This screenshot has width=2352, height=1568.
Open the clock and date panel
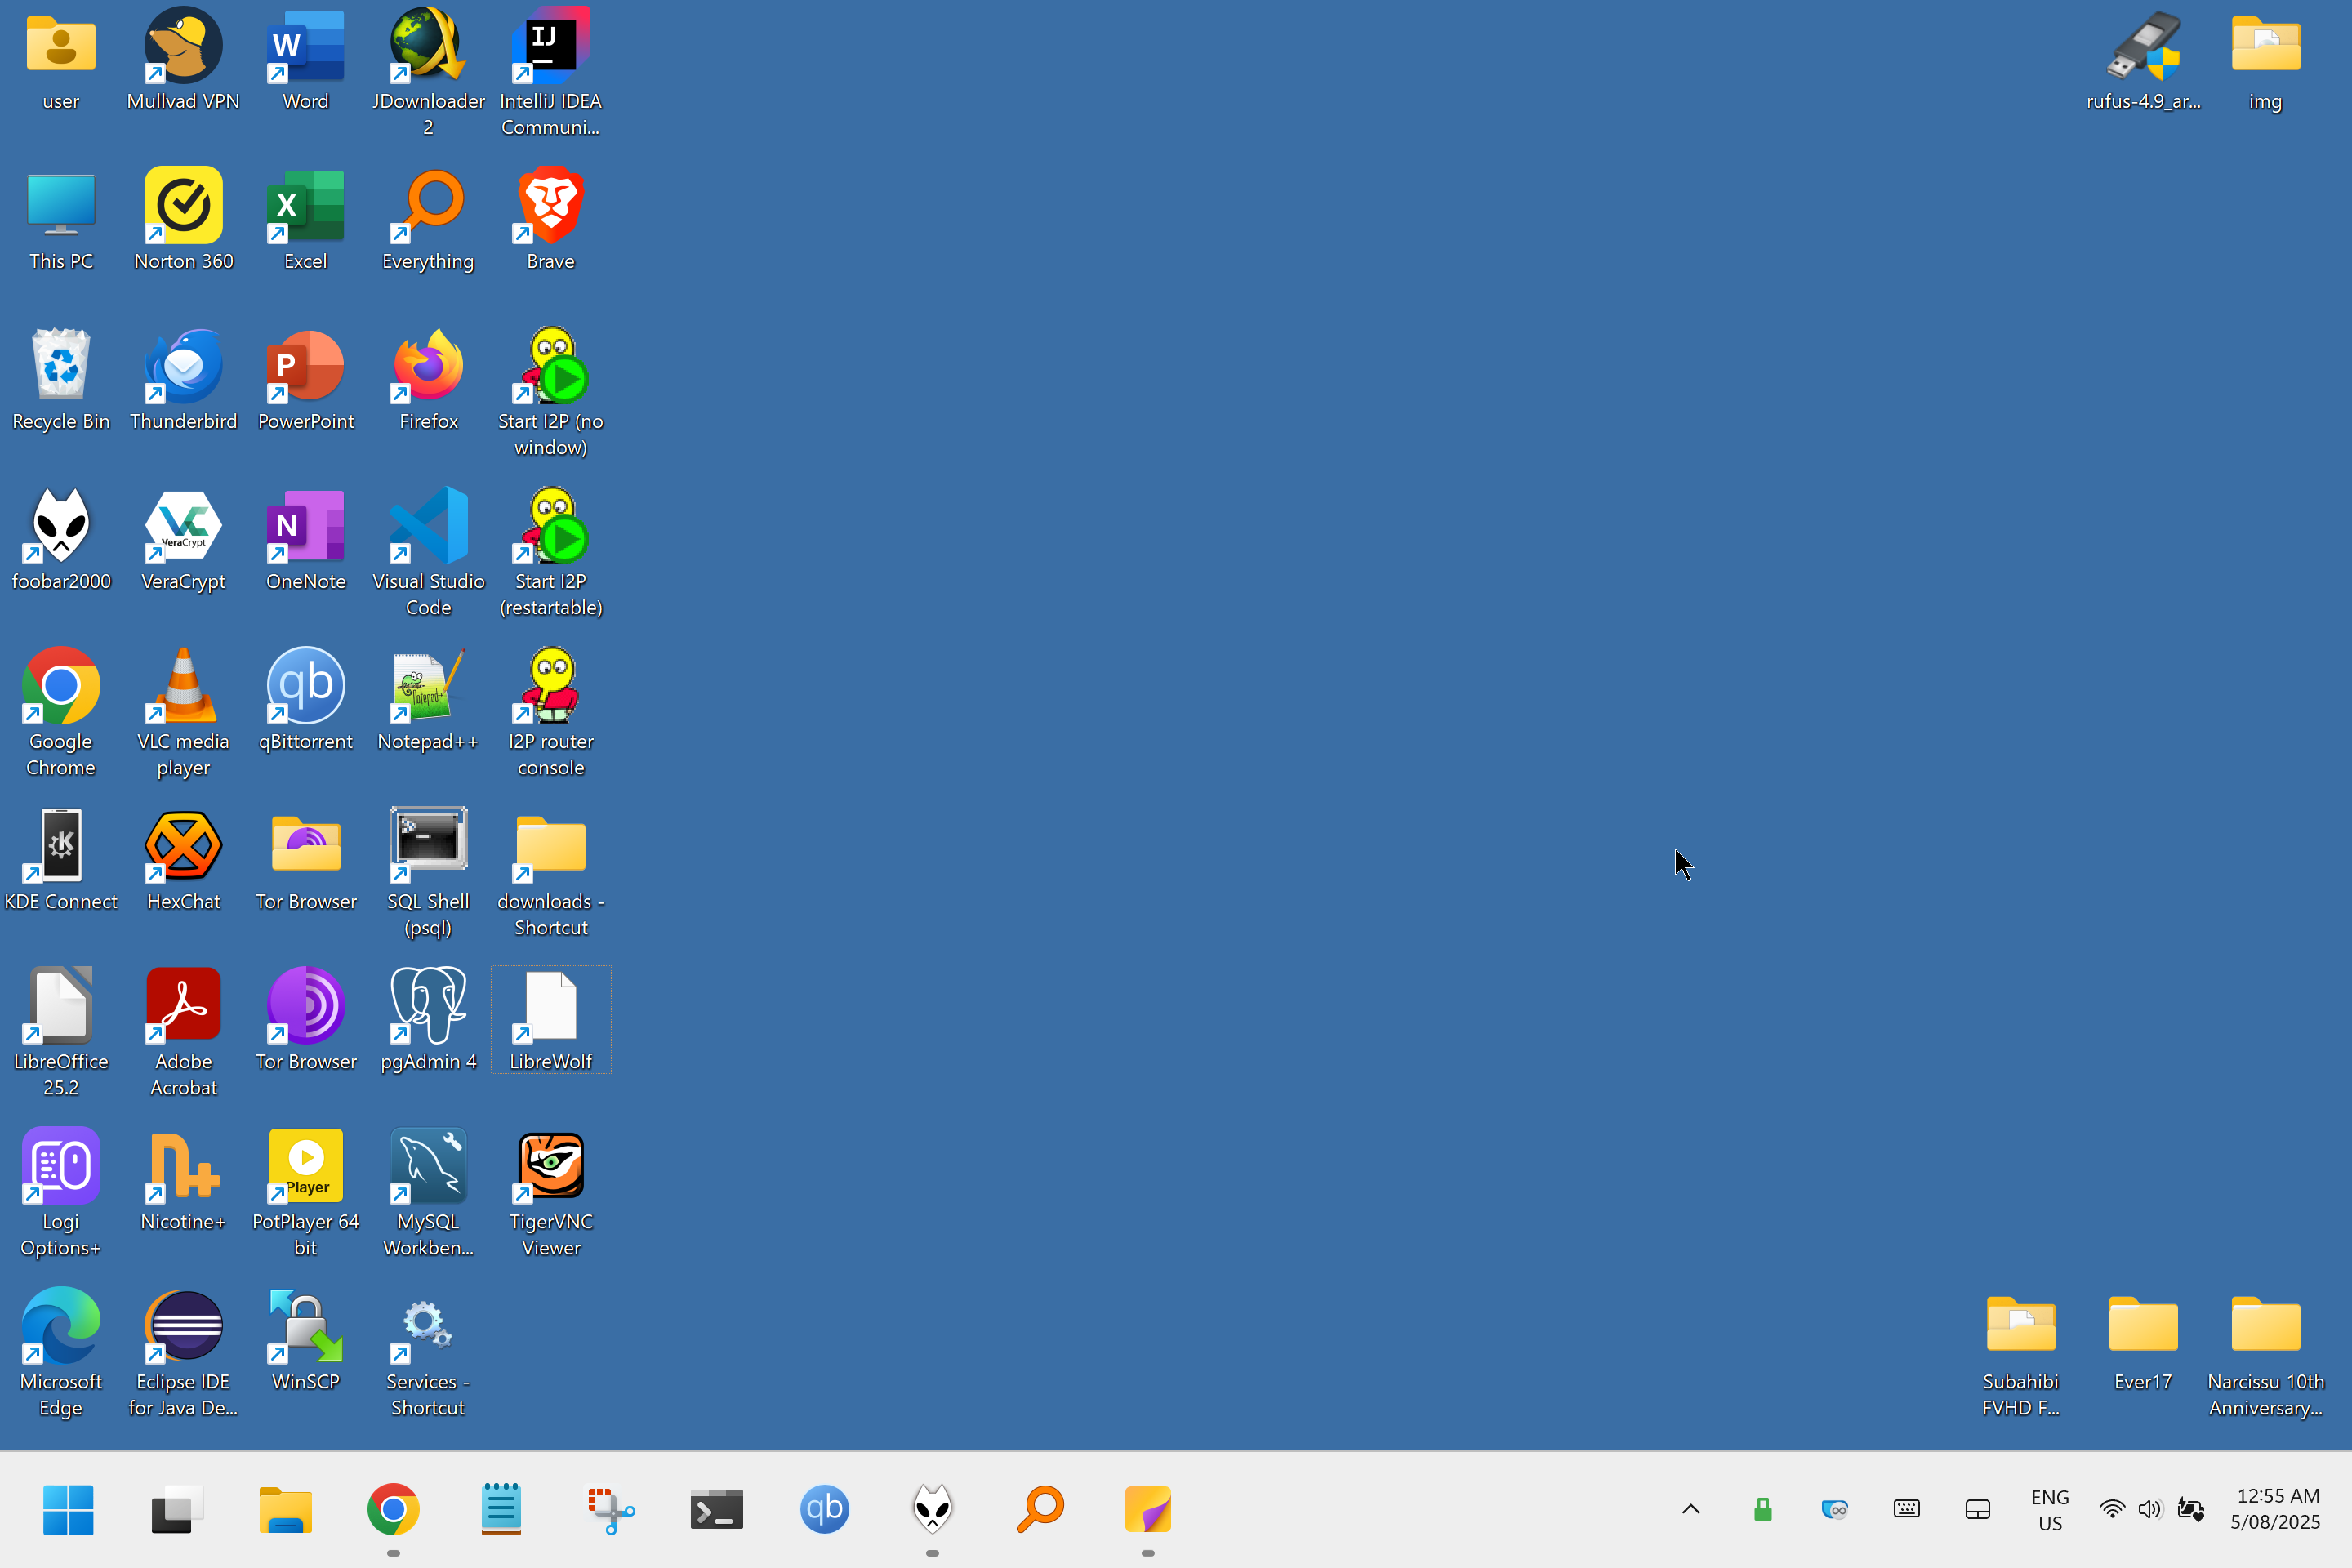coord(2275,1509)
